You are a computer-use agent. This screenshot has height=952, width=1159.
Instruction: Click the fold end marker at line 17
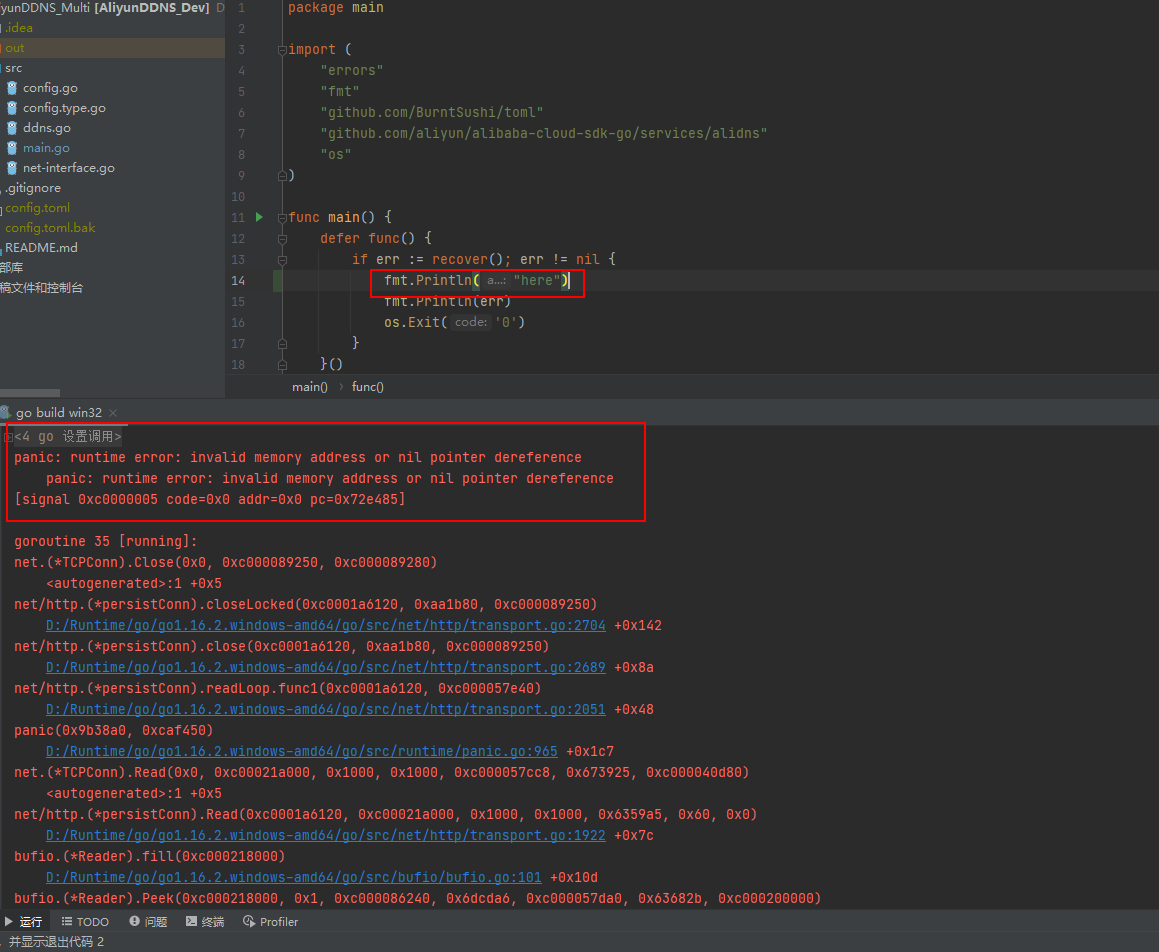(x=282, y=344)
